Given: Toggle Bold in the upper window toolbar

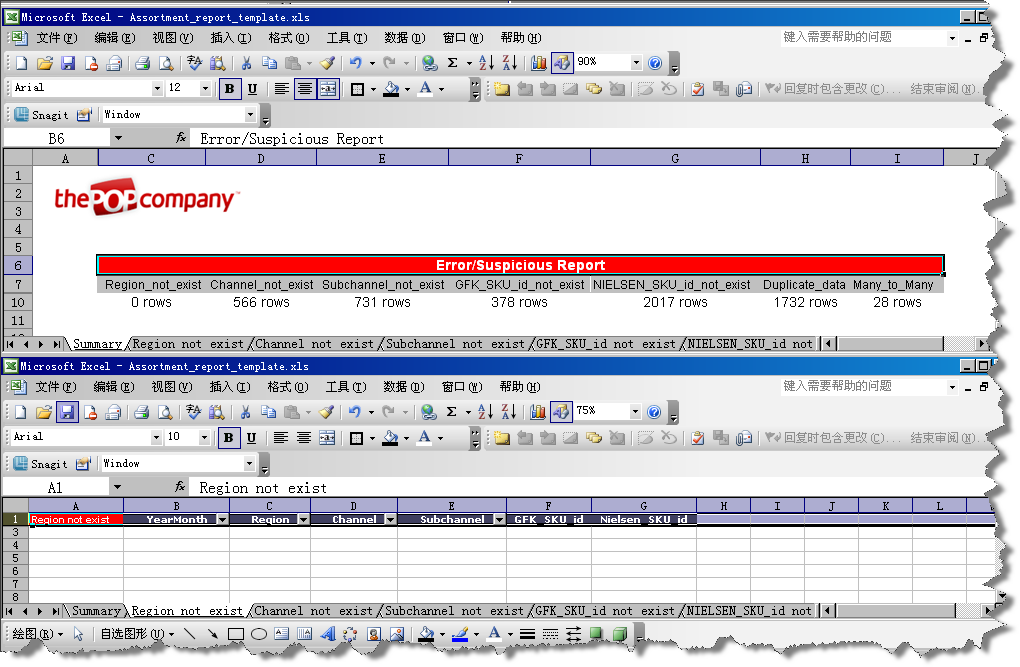Looking at the screenshot, I should pyautogui.click(x=230, y=89).
